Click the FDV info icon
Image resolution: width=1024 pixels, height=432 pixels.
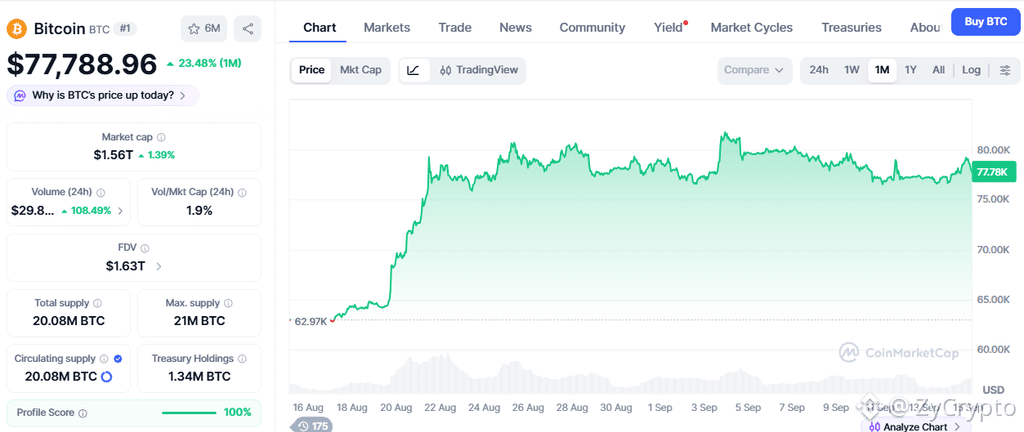[145, 249]
